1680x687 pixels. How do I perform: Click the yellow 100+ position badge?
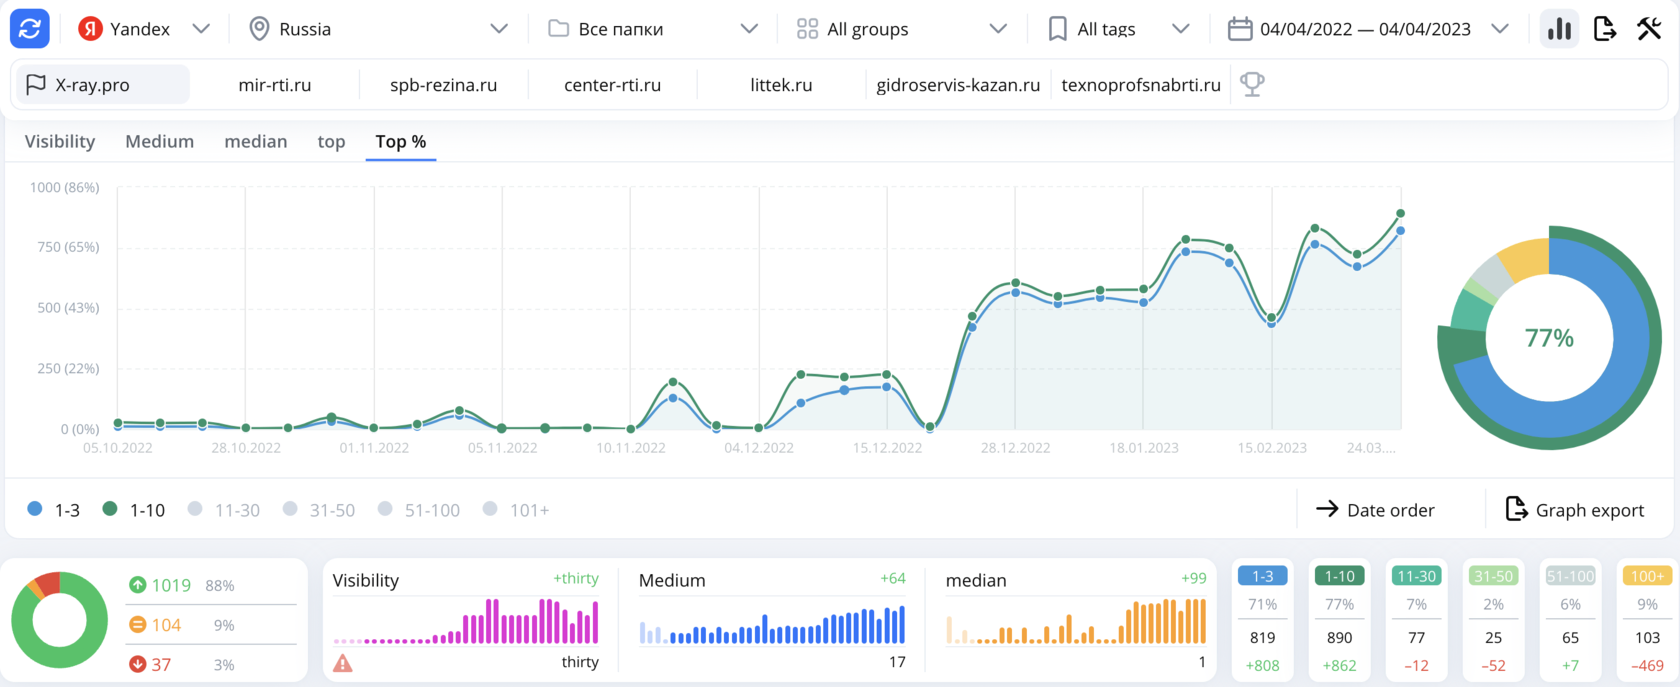1648,576
